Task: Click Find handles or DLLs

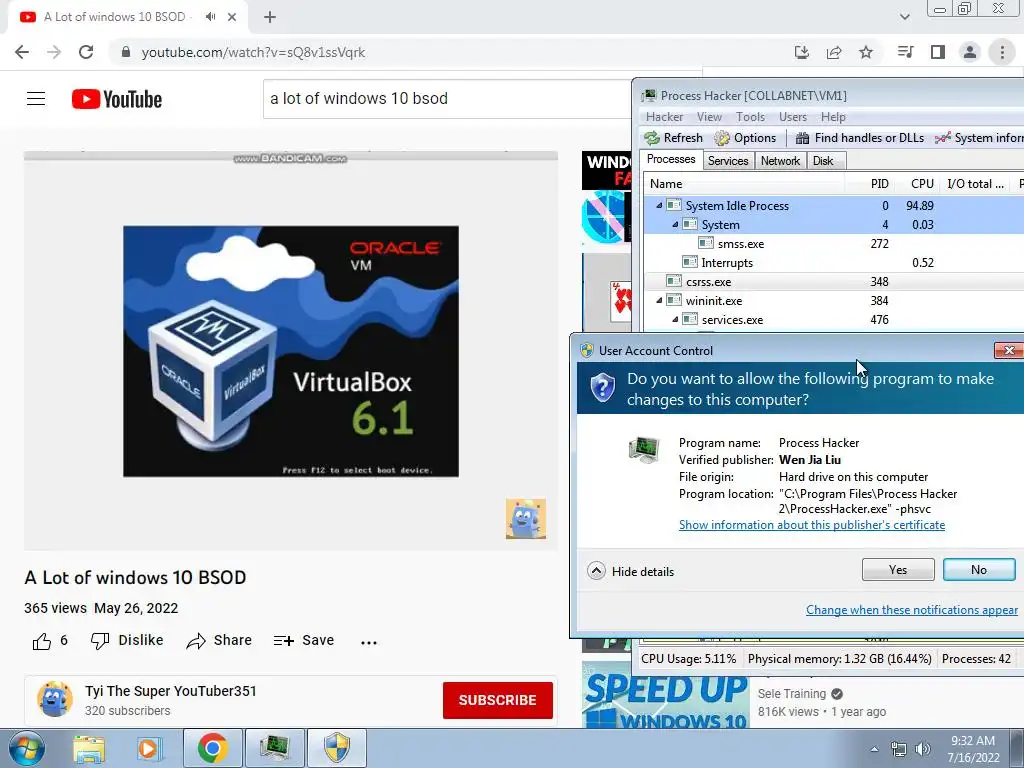Action: coord(859,138)
